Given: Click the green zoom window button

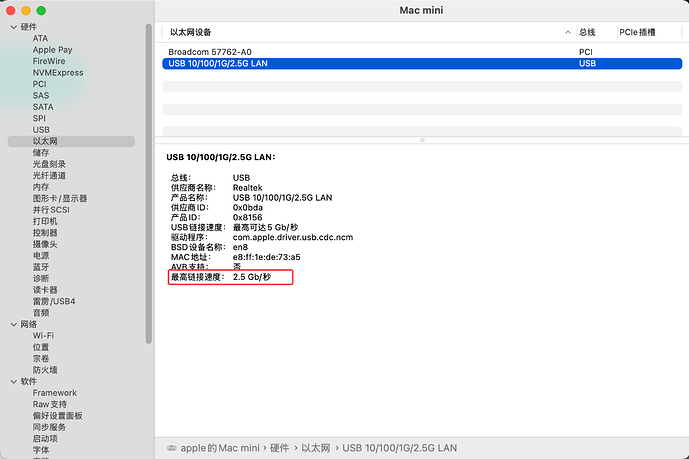Looking at the screenshot, I should pos(55,10).
